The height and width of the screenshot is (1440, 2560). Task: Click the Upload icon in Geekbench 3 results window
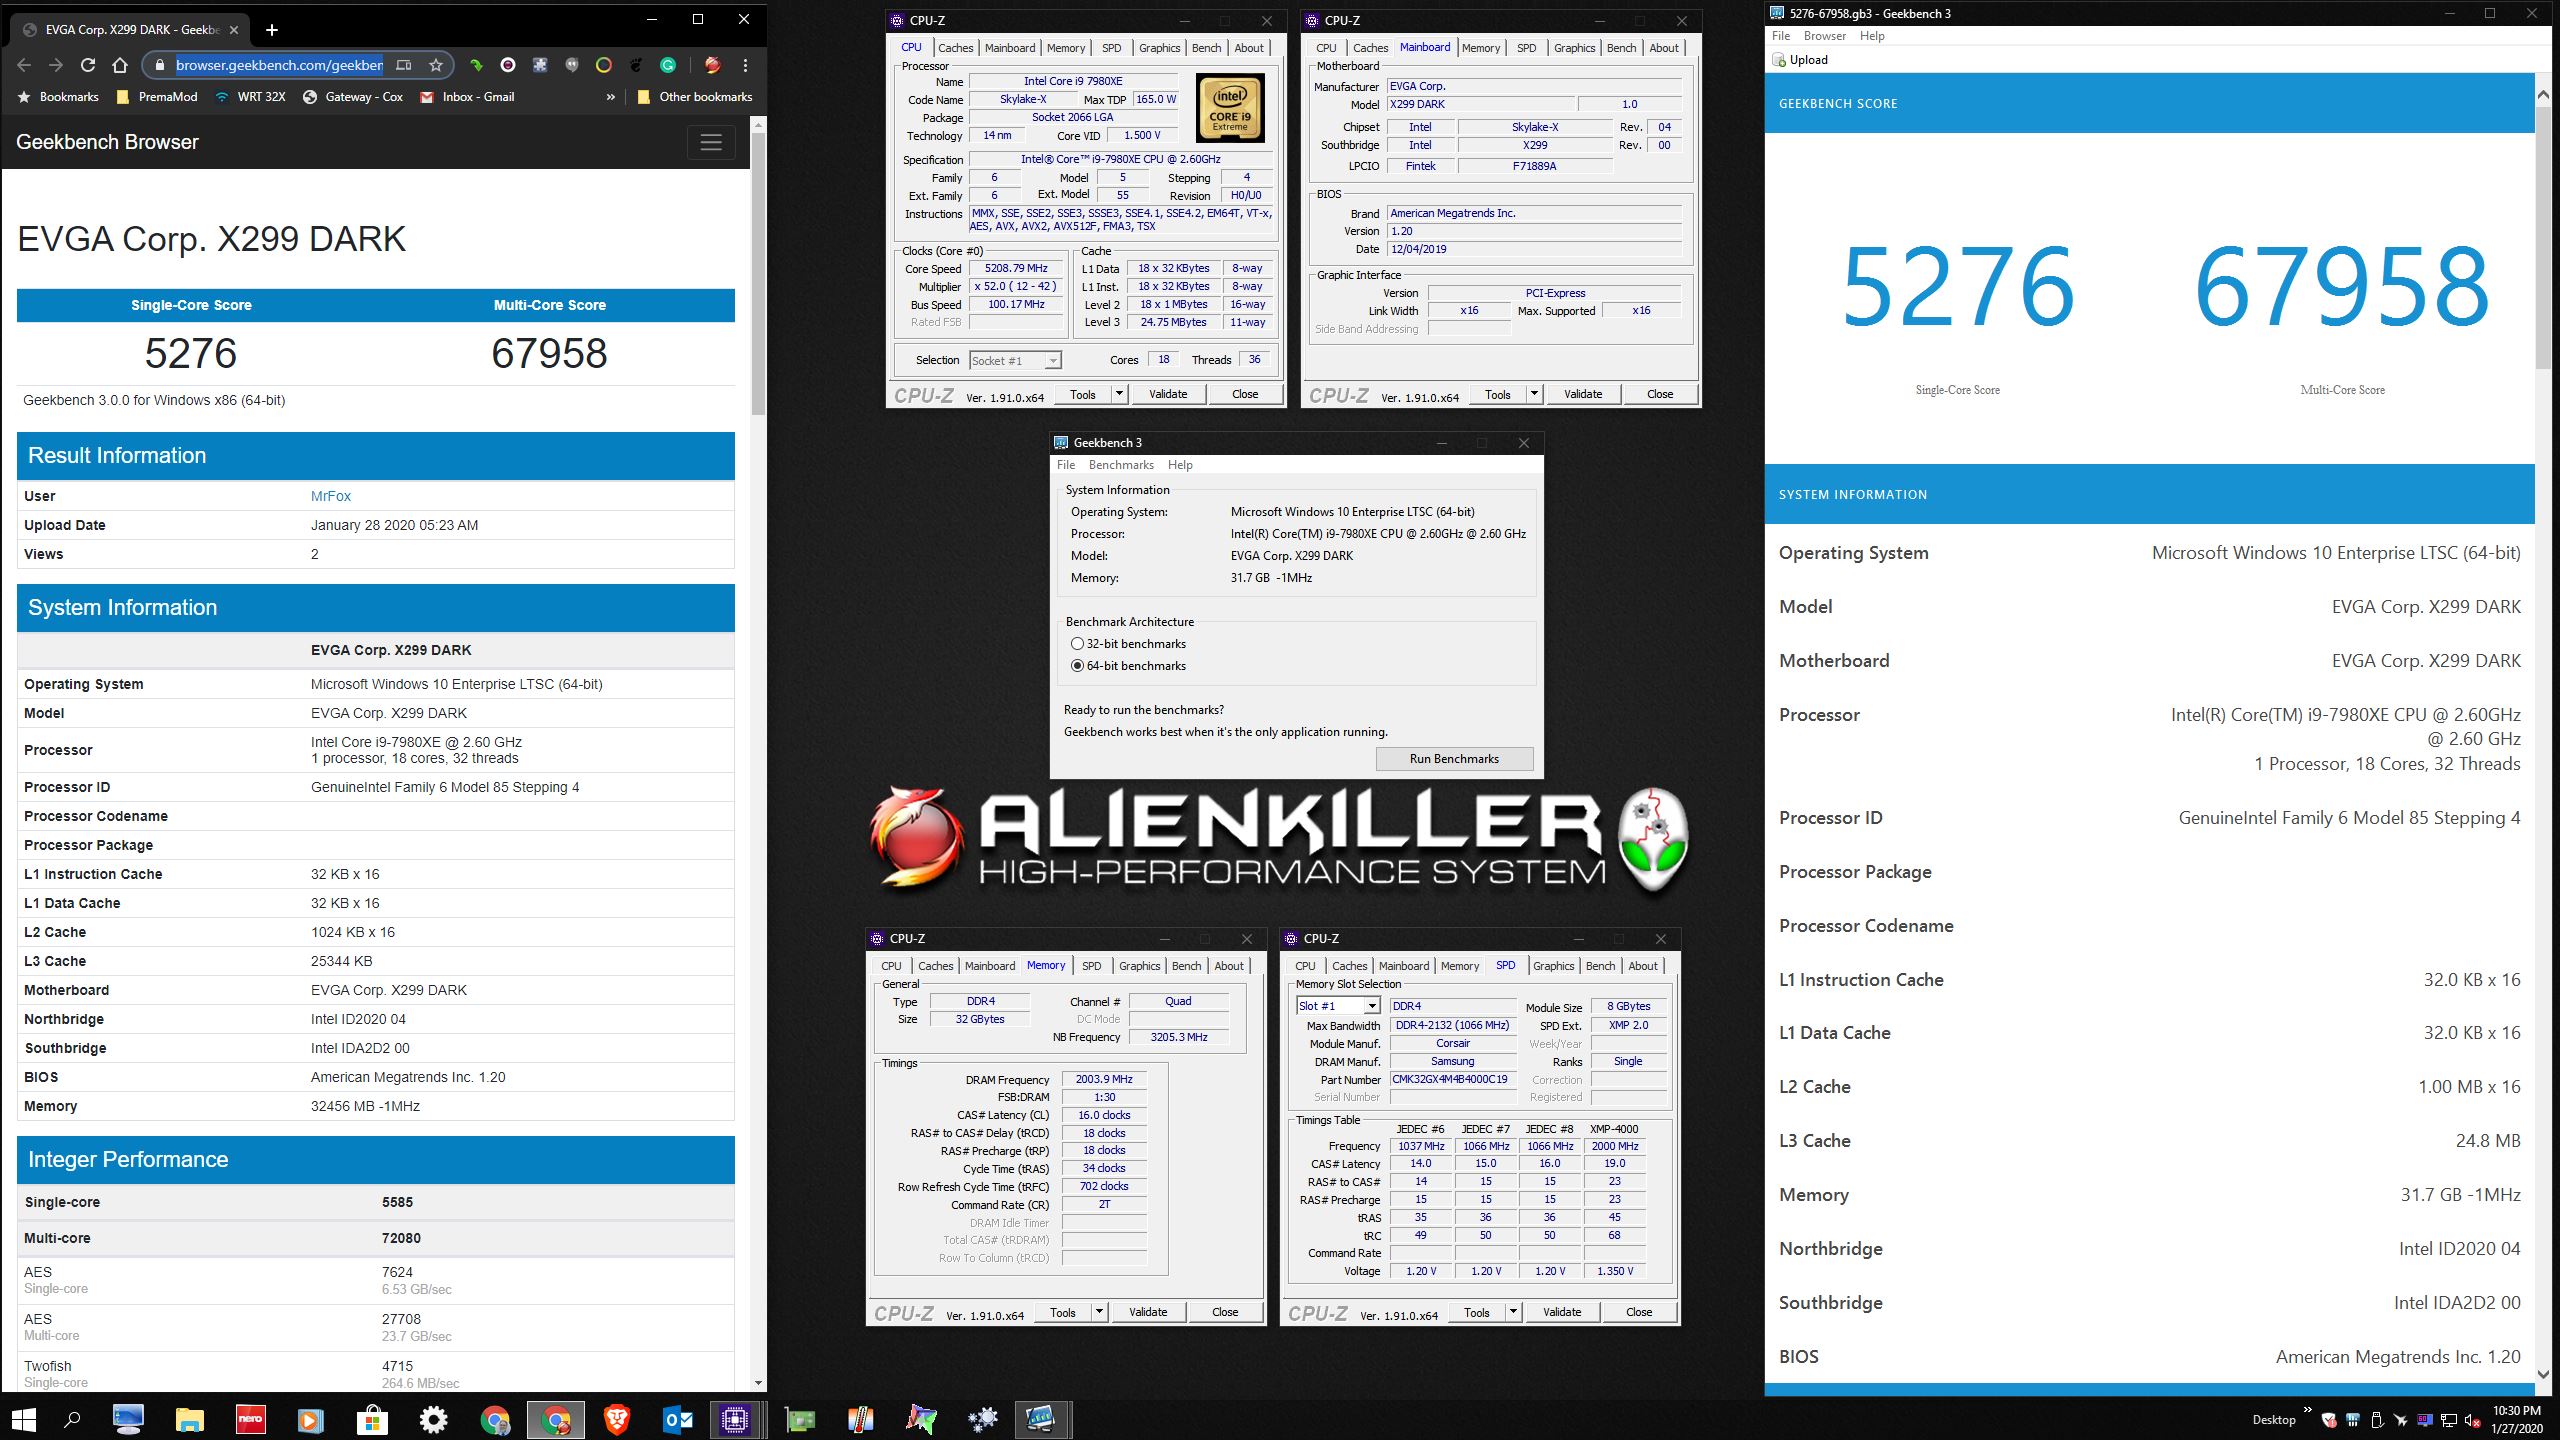click(x=1779, y=60)
